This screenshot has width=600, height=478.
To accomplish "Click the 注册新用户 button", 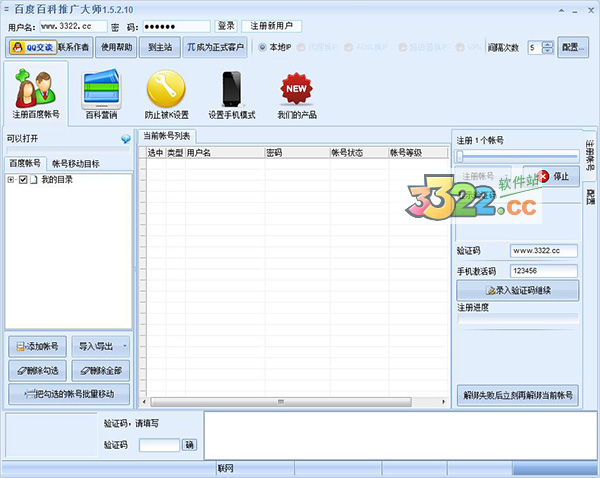I will 271,26.
